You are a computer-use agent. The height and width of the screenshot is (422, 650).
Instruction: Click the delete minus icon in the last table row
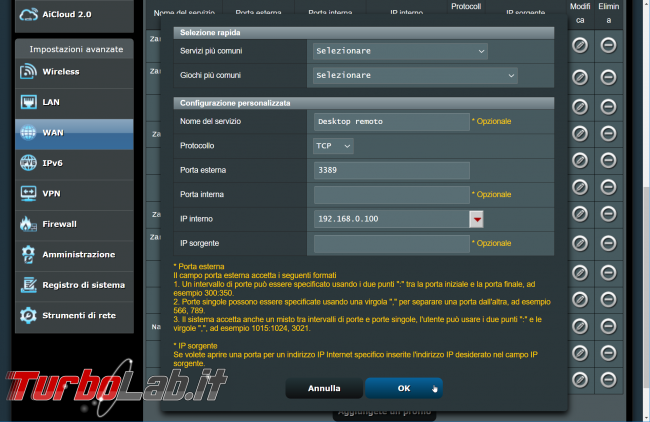609,380
